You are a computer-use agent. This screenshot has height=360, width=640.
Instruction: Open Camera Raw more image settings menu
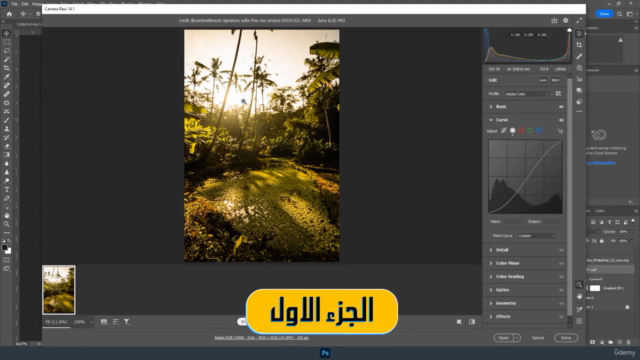pyautogui.click(x=579, y=111)
